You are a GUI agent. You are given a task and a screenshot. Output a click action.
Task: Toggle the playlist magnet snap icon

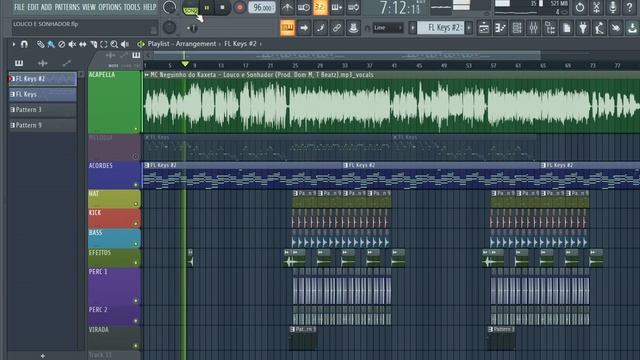click(x=24, y=44)
